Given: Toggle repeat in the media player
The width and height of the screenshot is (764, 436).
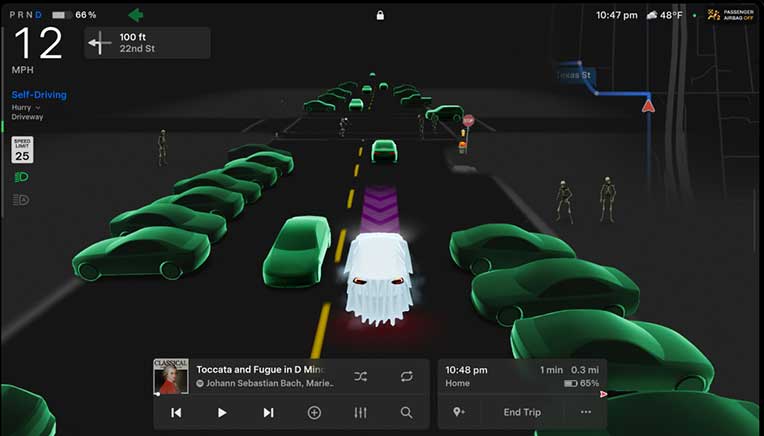Looking at the screenshot, I should (406, 376).
